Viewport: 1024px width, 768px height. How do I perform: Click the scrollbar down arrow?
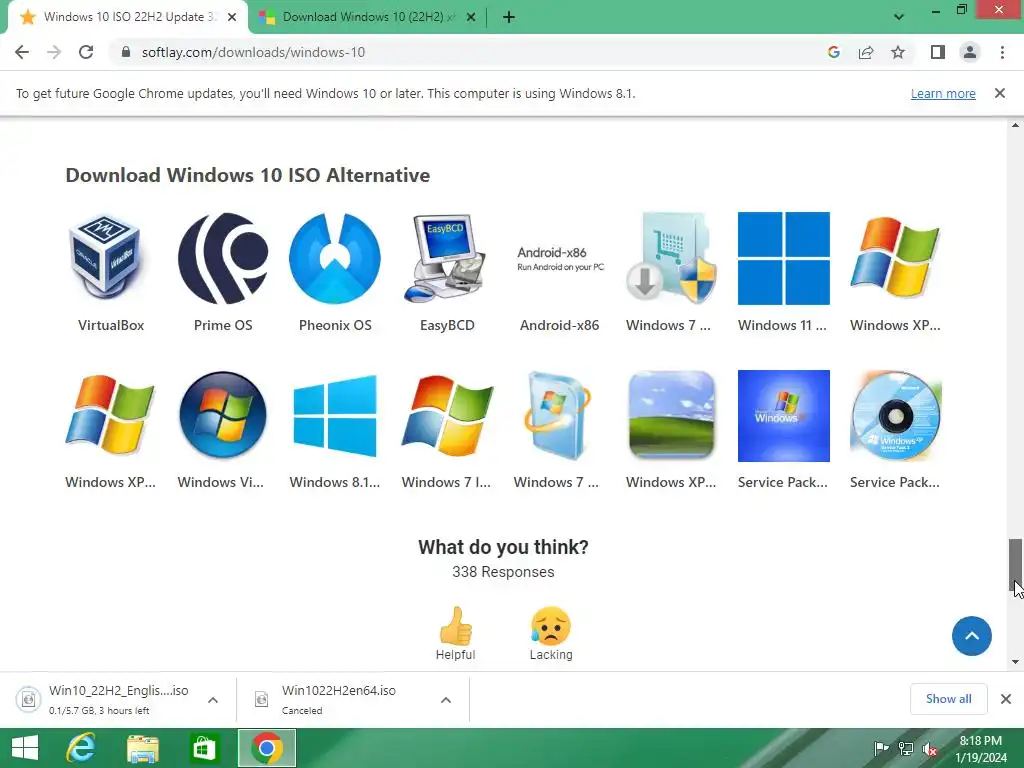(x=1015, y=662)
